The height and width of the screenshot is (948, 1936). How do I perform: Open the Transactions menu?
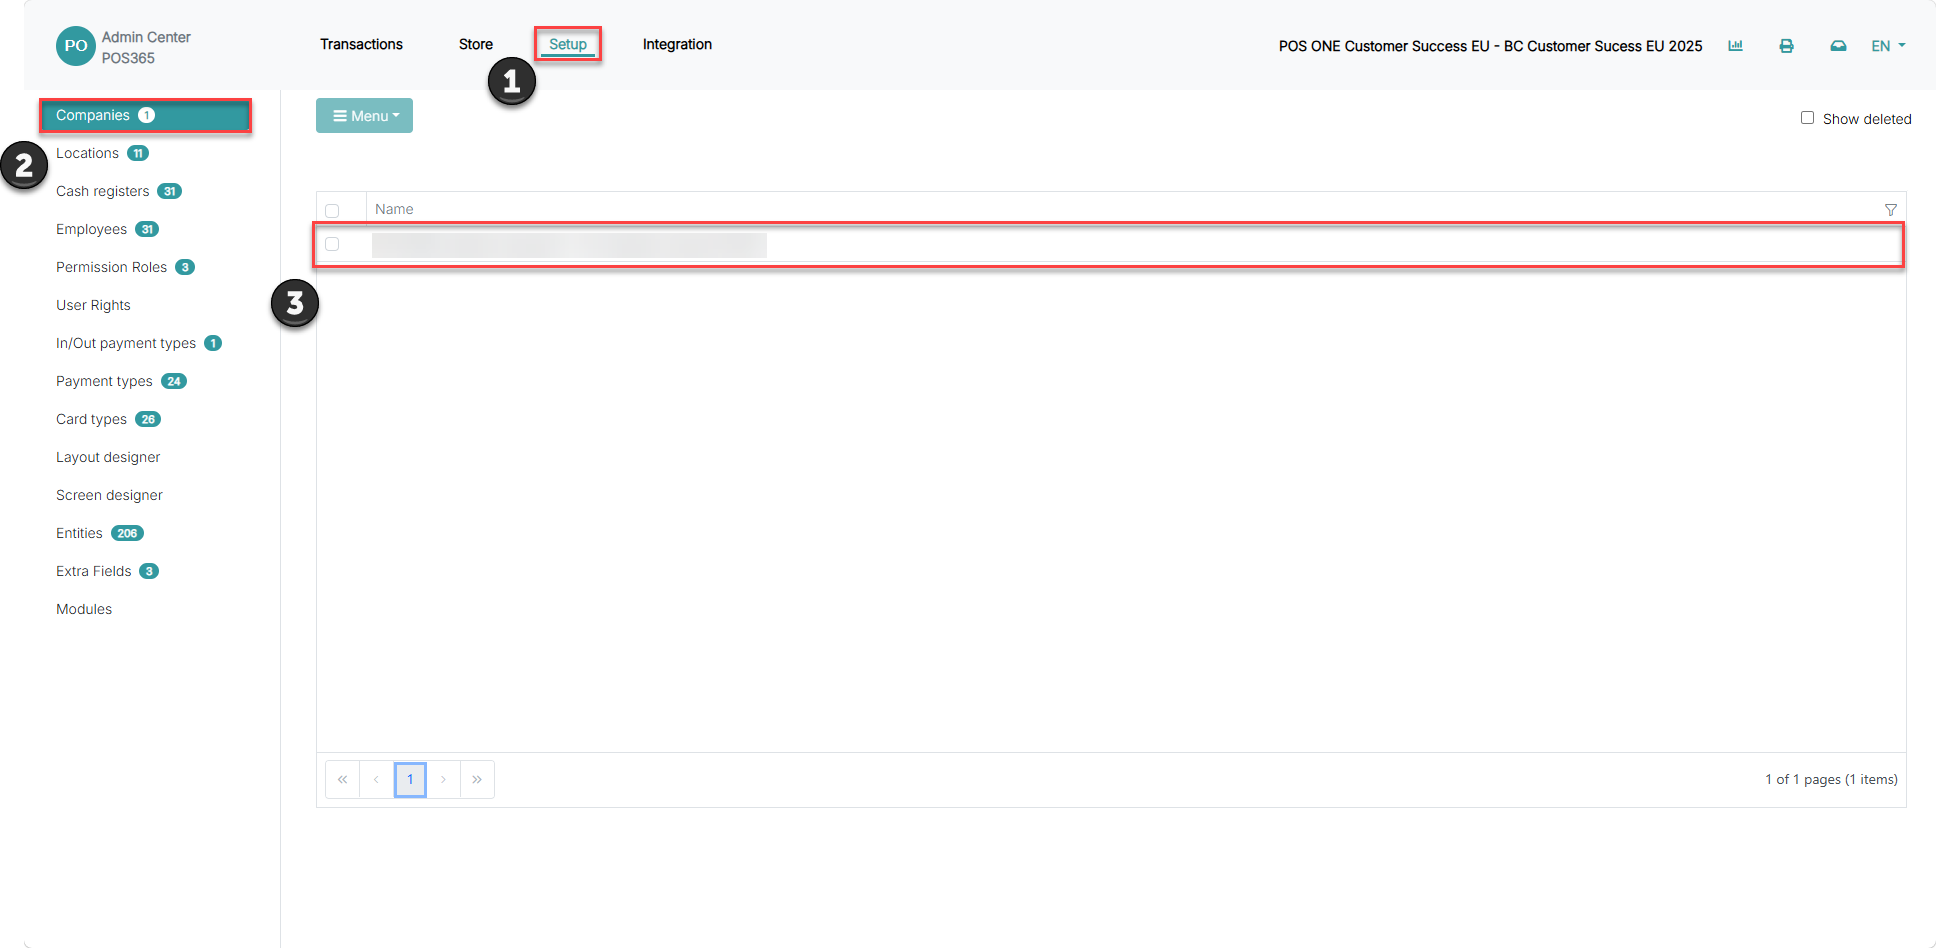pyautogui.click(x=361, y=44)
